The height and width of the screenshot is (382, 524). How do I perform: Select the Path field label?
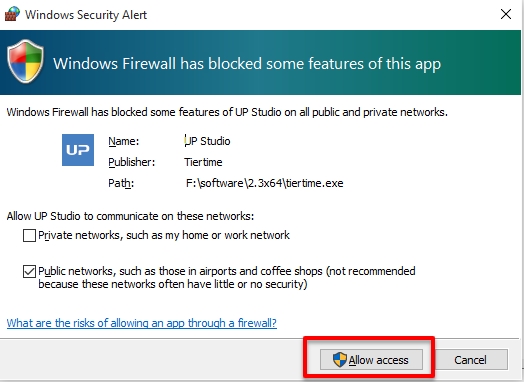pos(121,183)
